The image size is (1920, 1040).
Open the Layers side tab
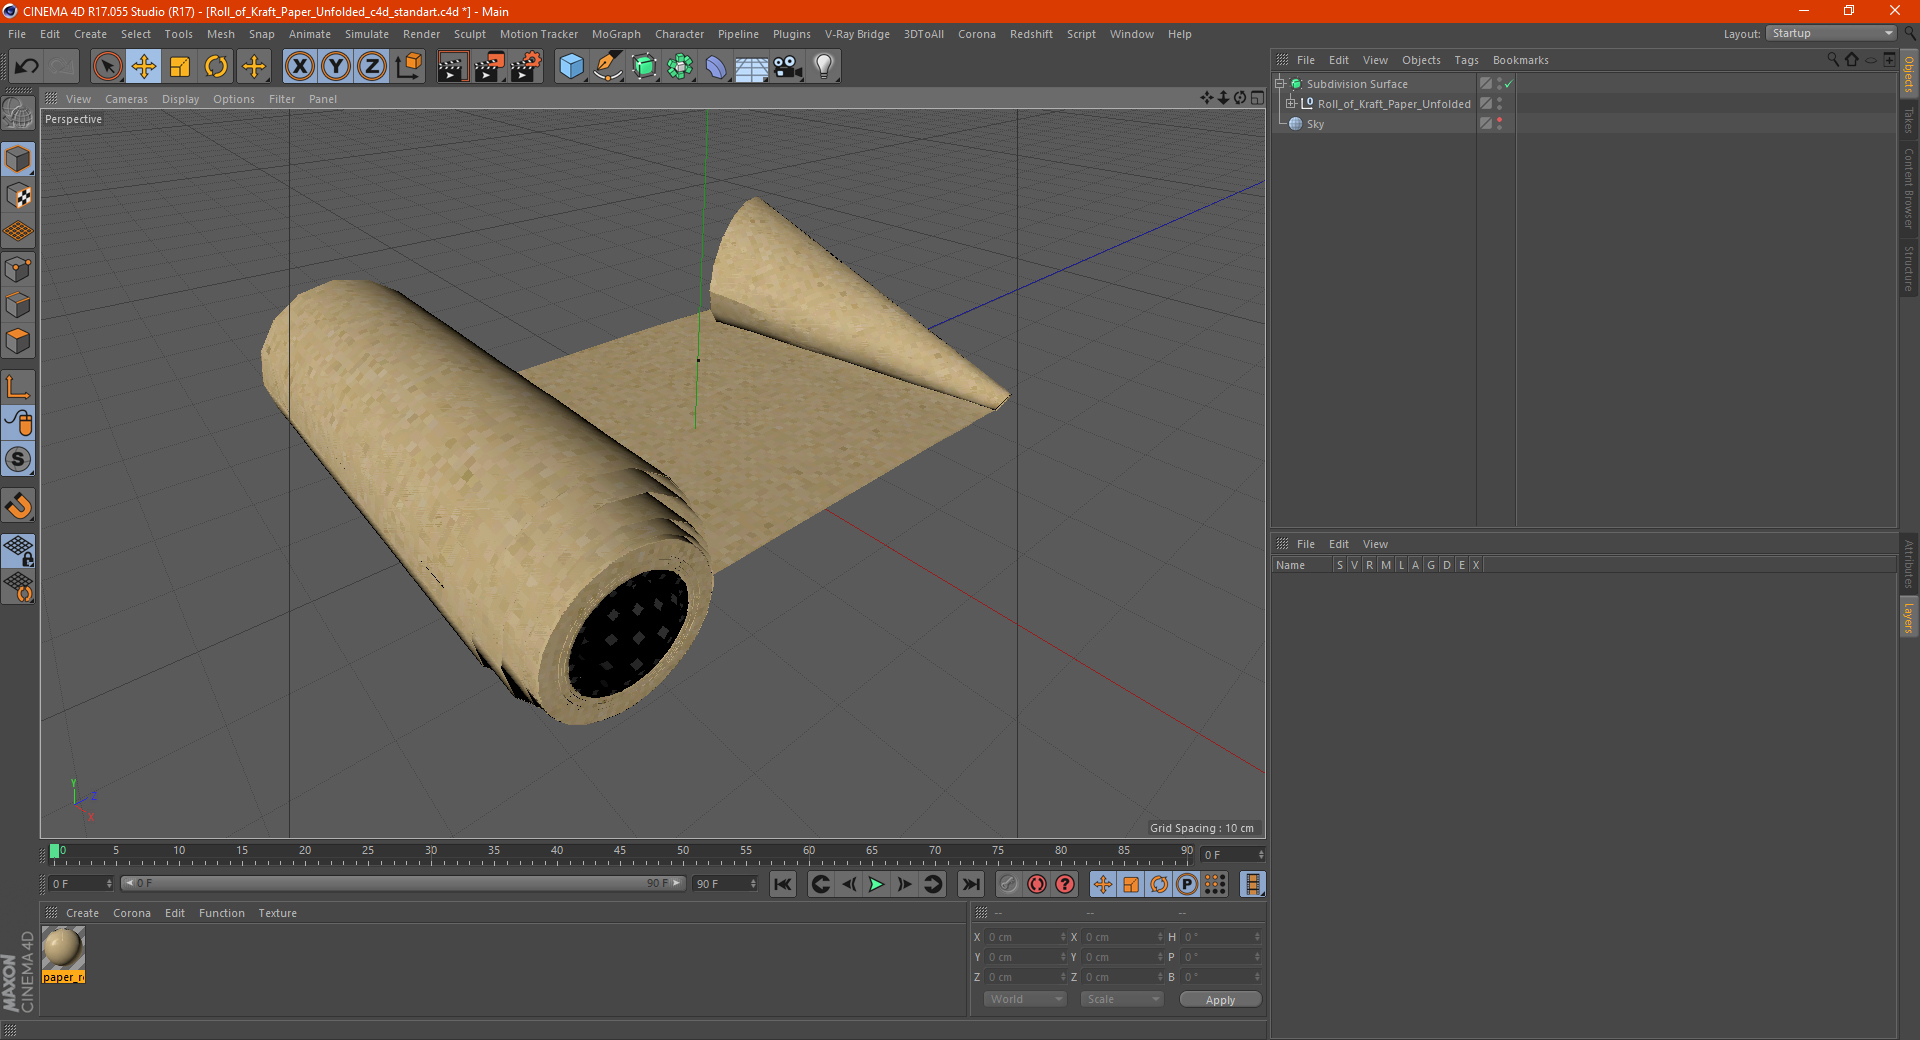[x=1909, y=617]
